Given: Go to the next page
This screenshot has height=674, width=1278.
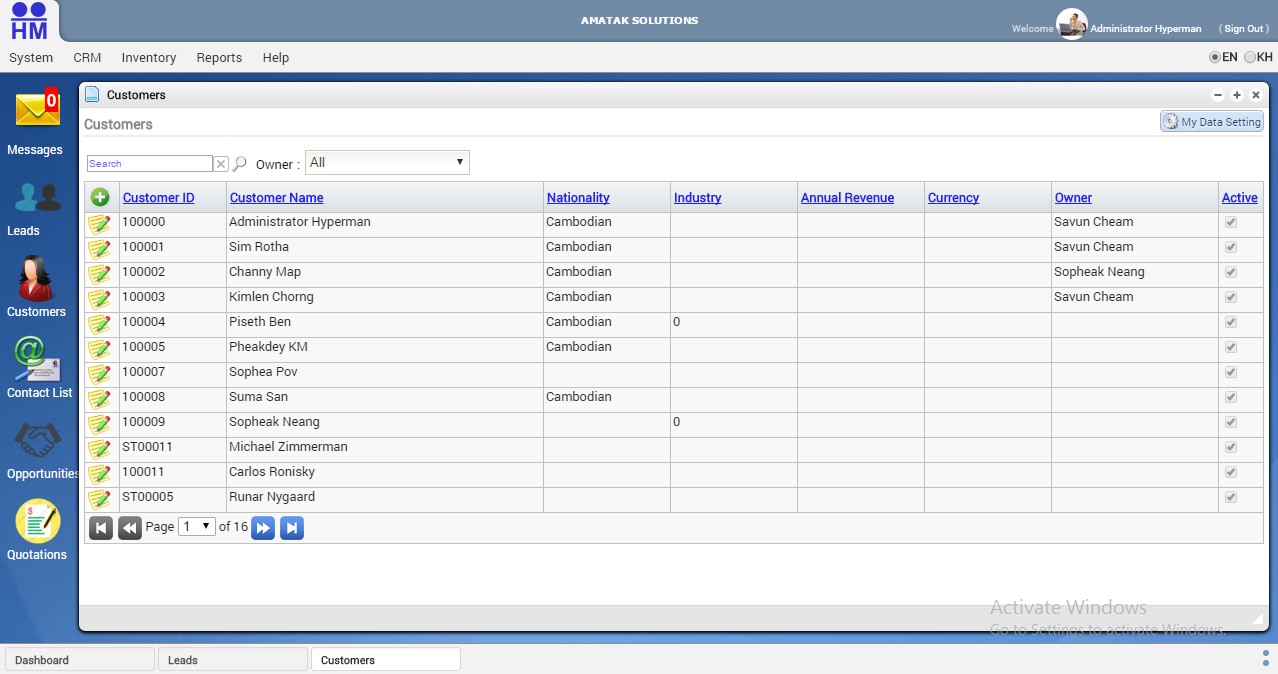Looking at the screenshot, I should (263, 528).
